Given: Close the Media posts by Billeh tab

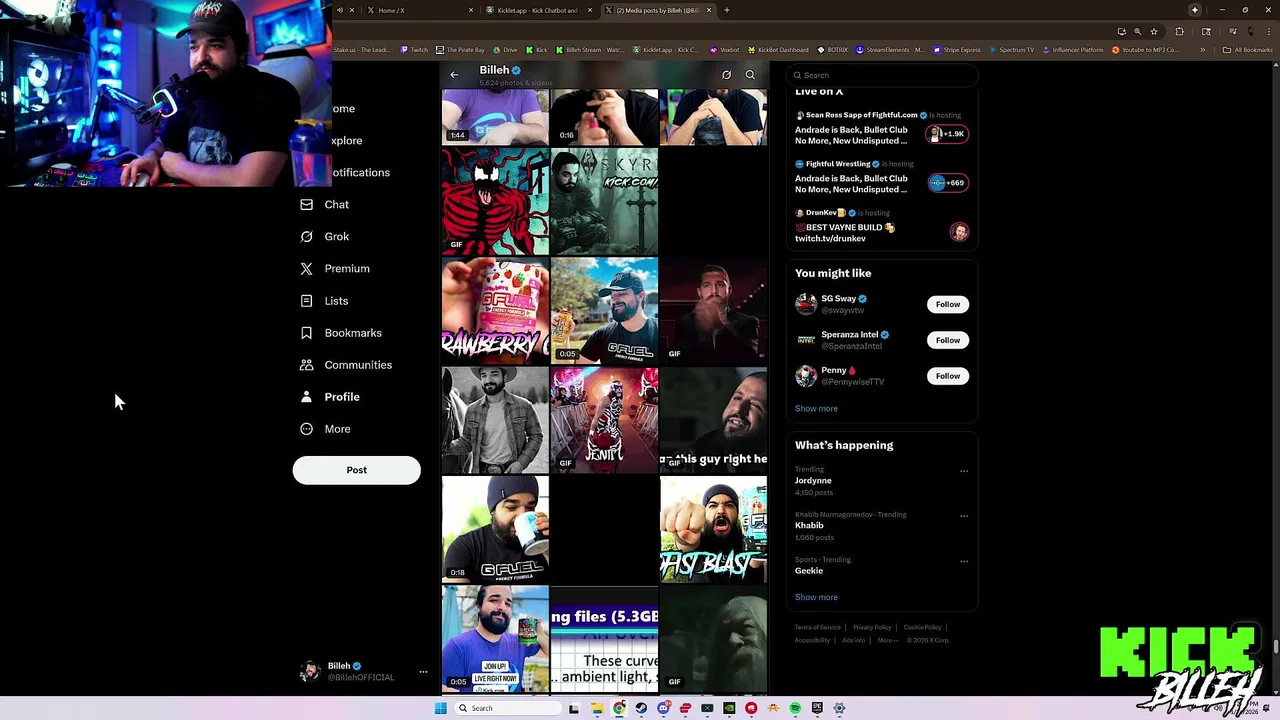Looking at the screenshot, I should (709, 10).
